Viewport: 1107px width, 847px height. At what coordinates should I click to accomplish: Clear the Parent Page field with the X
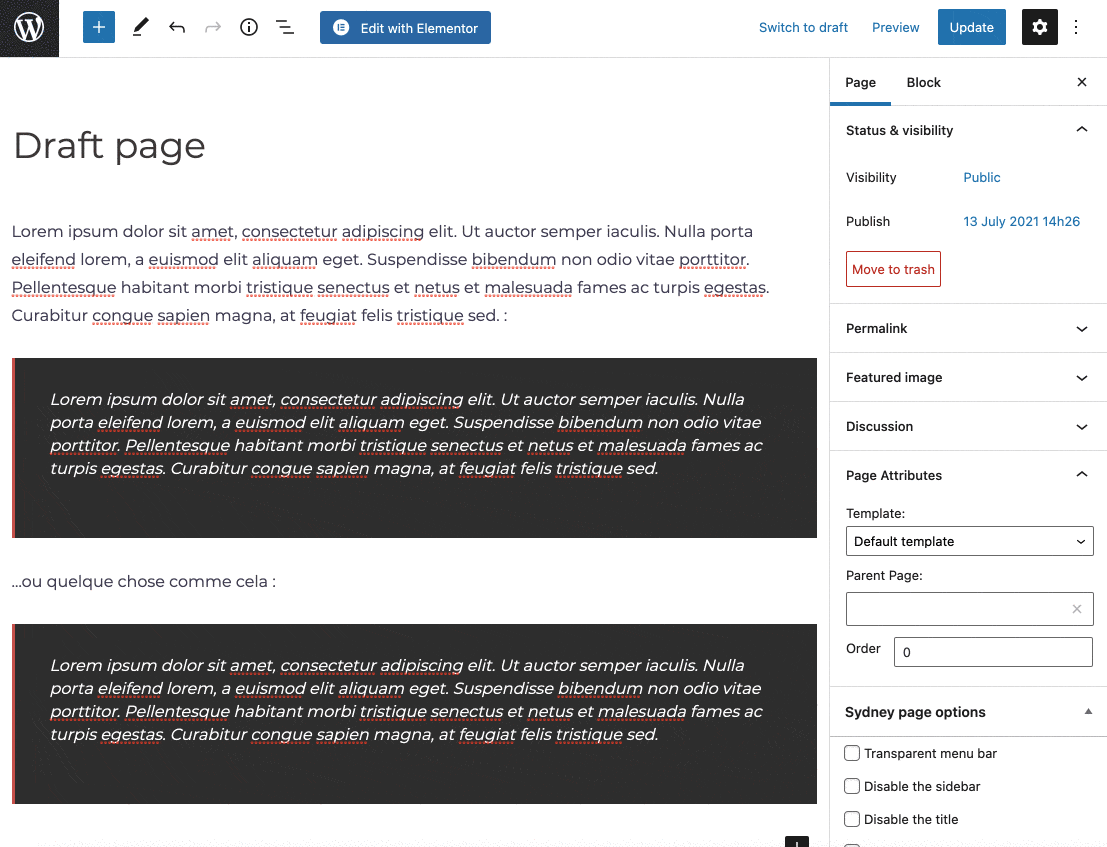click(x=1076, y=609)
